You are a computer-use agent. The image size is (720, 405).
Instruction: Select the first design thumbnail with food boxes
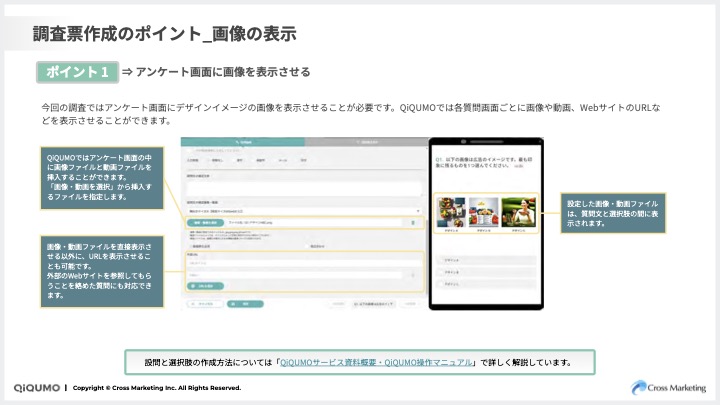click(x=451, y=212)
